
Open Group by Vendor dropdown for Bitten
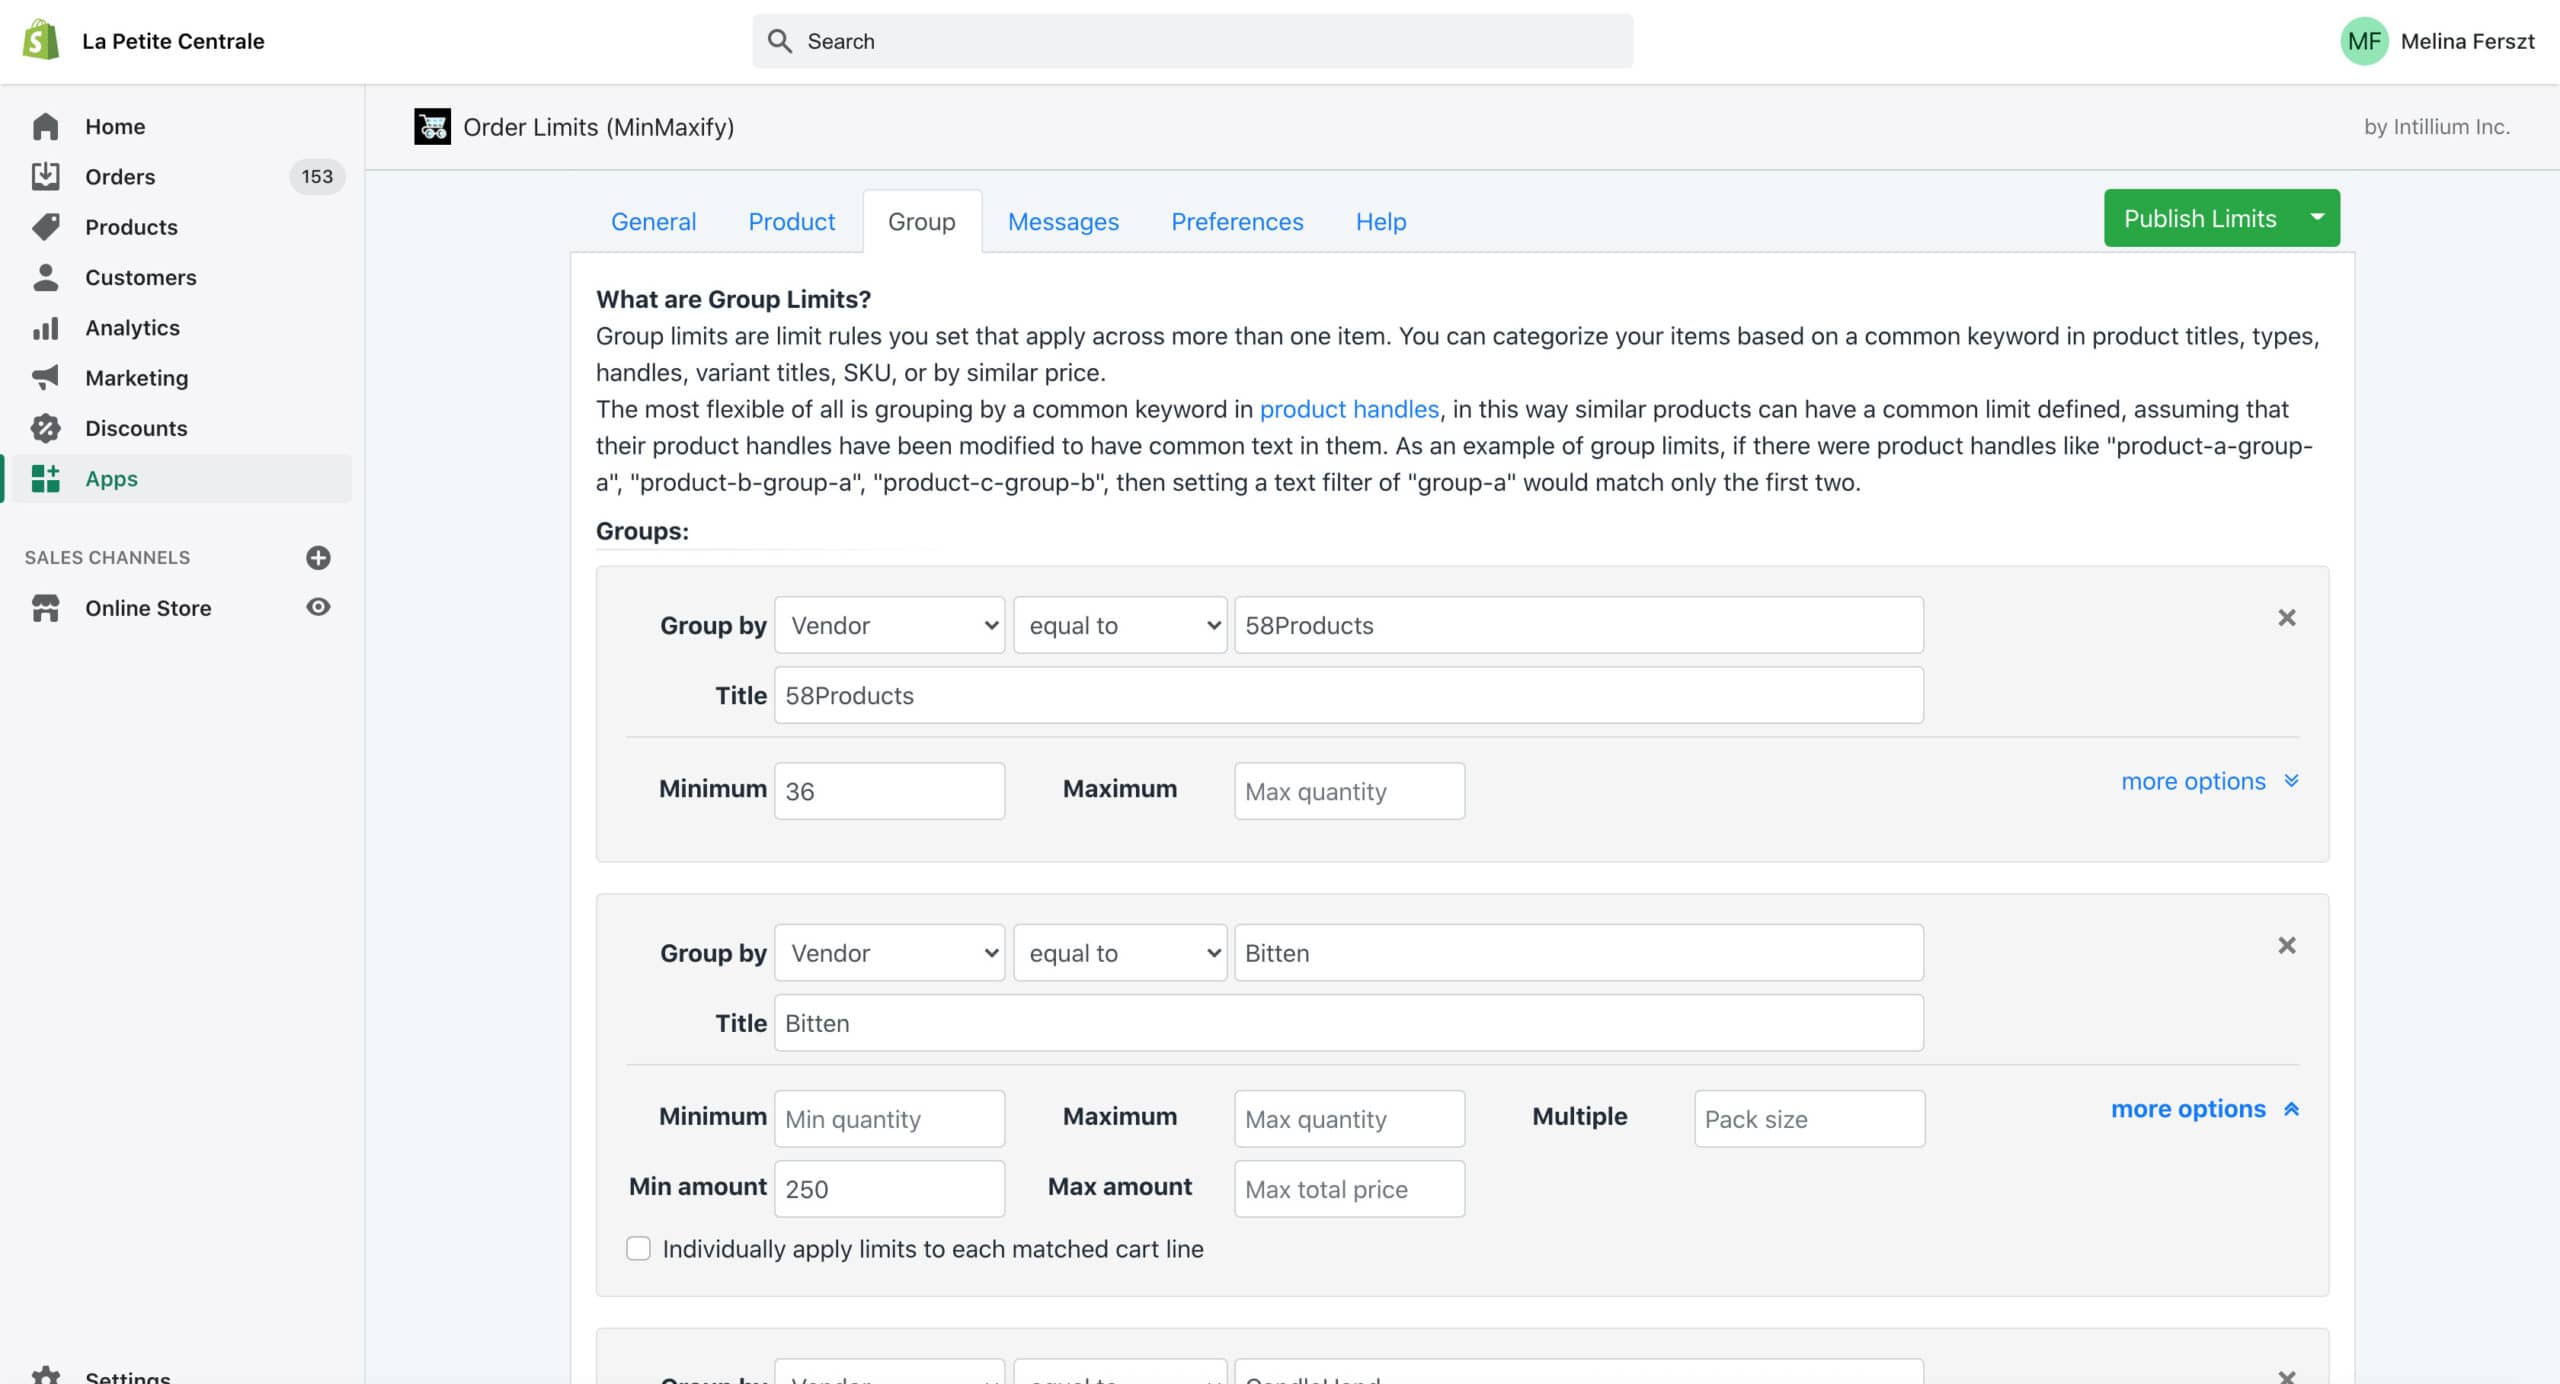point(889,953)
